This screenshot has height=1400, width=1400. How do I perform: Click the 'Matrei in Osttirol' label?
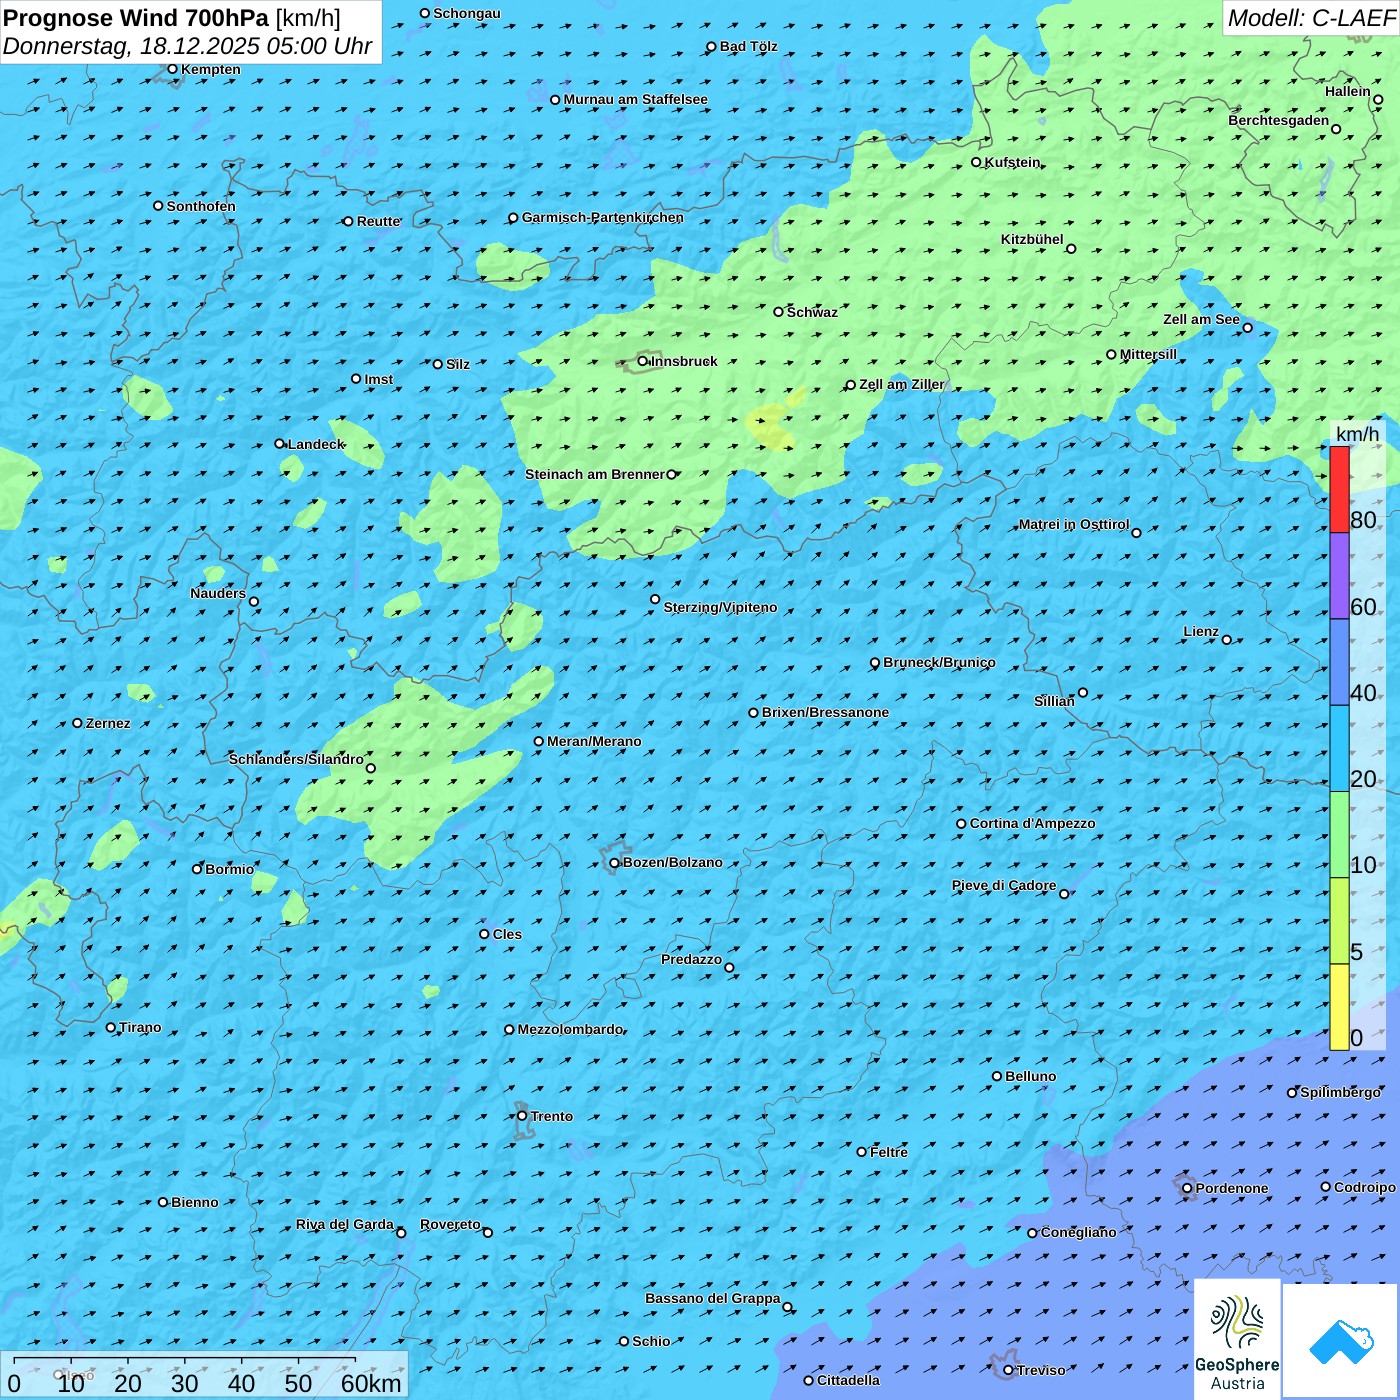point(1074,524)
